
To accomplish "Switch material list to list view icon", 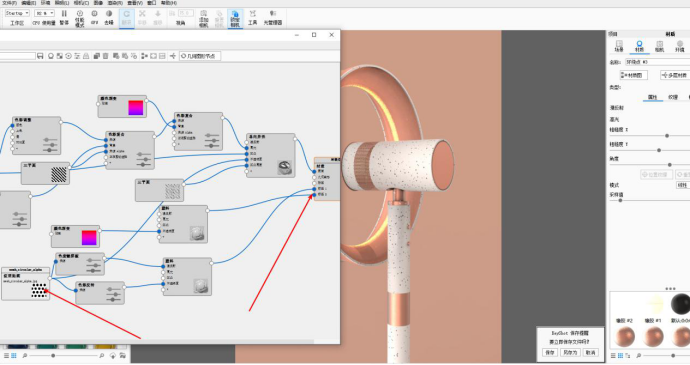I will (x=613, y=355).
